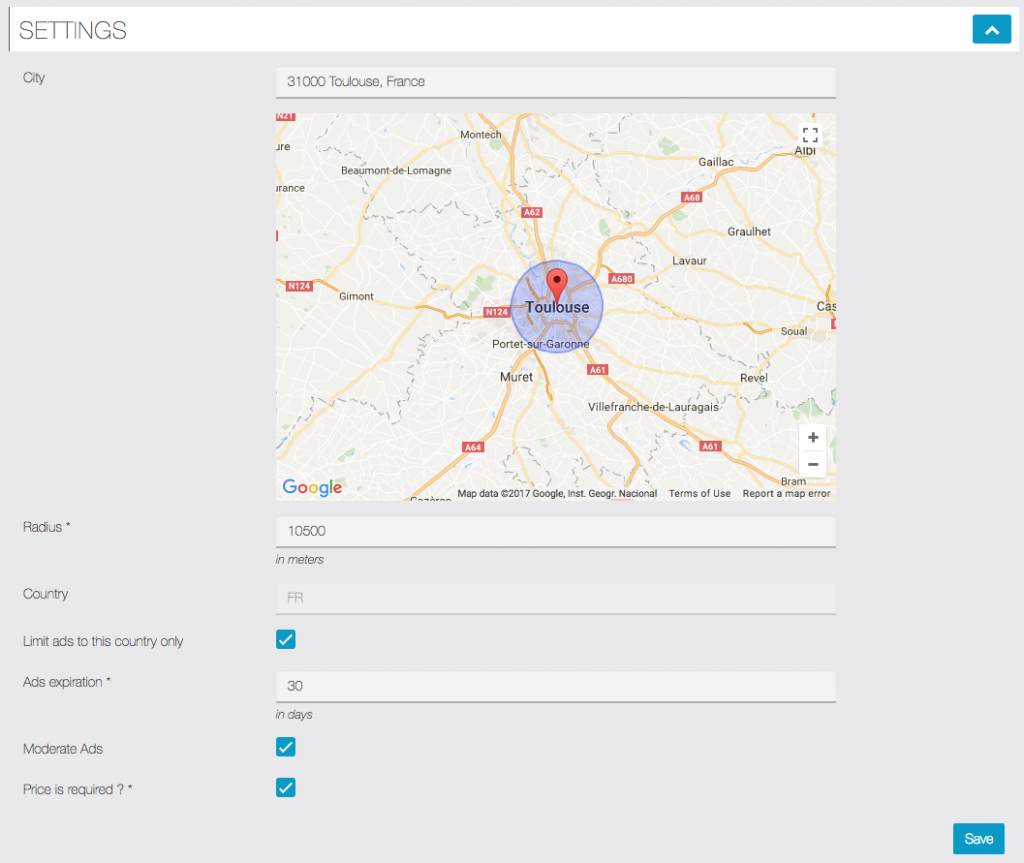Click the Country field showing FR

click(x=555, y=598)
